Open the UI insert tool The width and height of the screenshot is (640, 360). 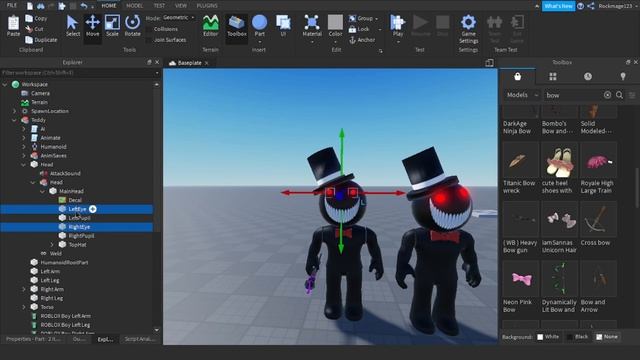[283, 25]
